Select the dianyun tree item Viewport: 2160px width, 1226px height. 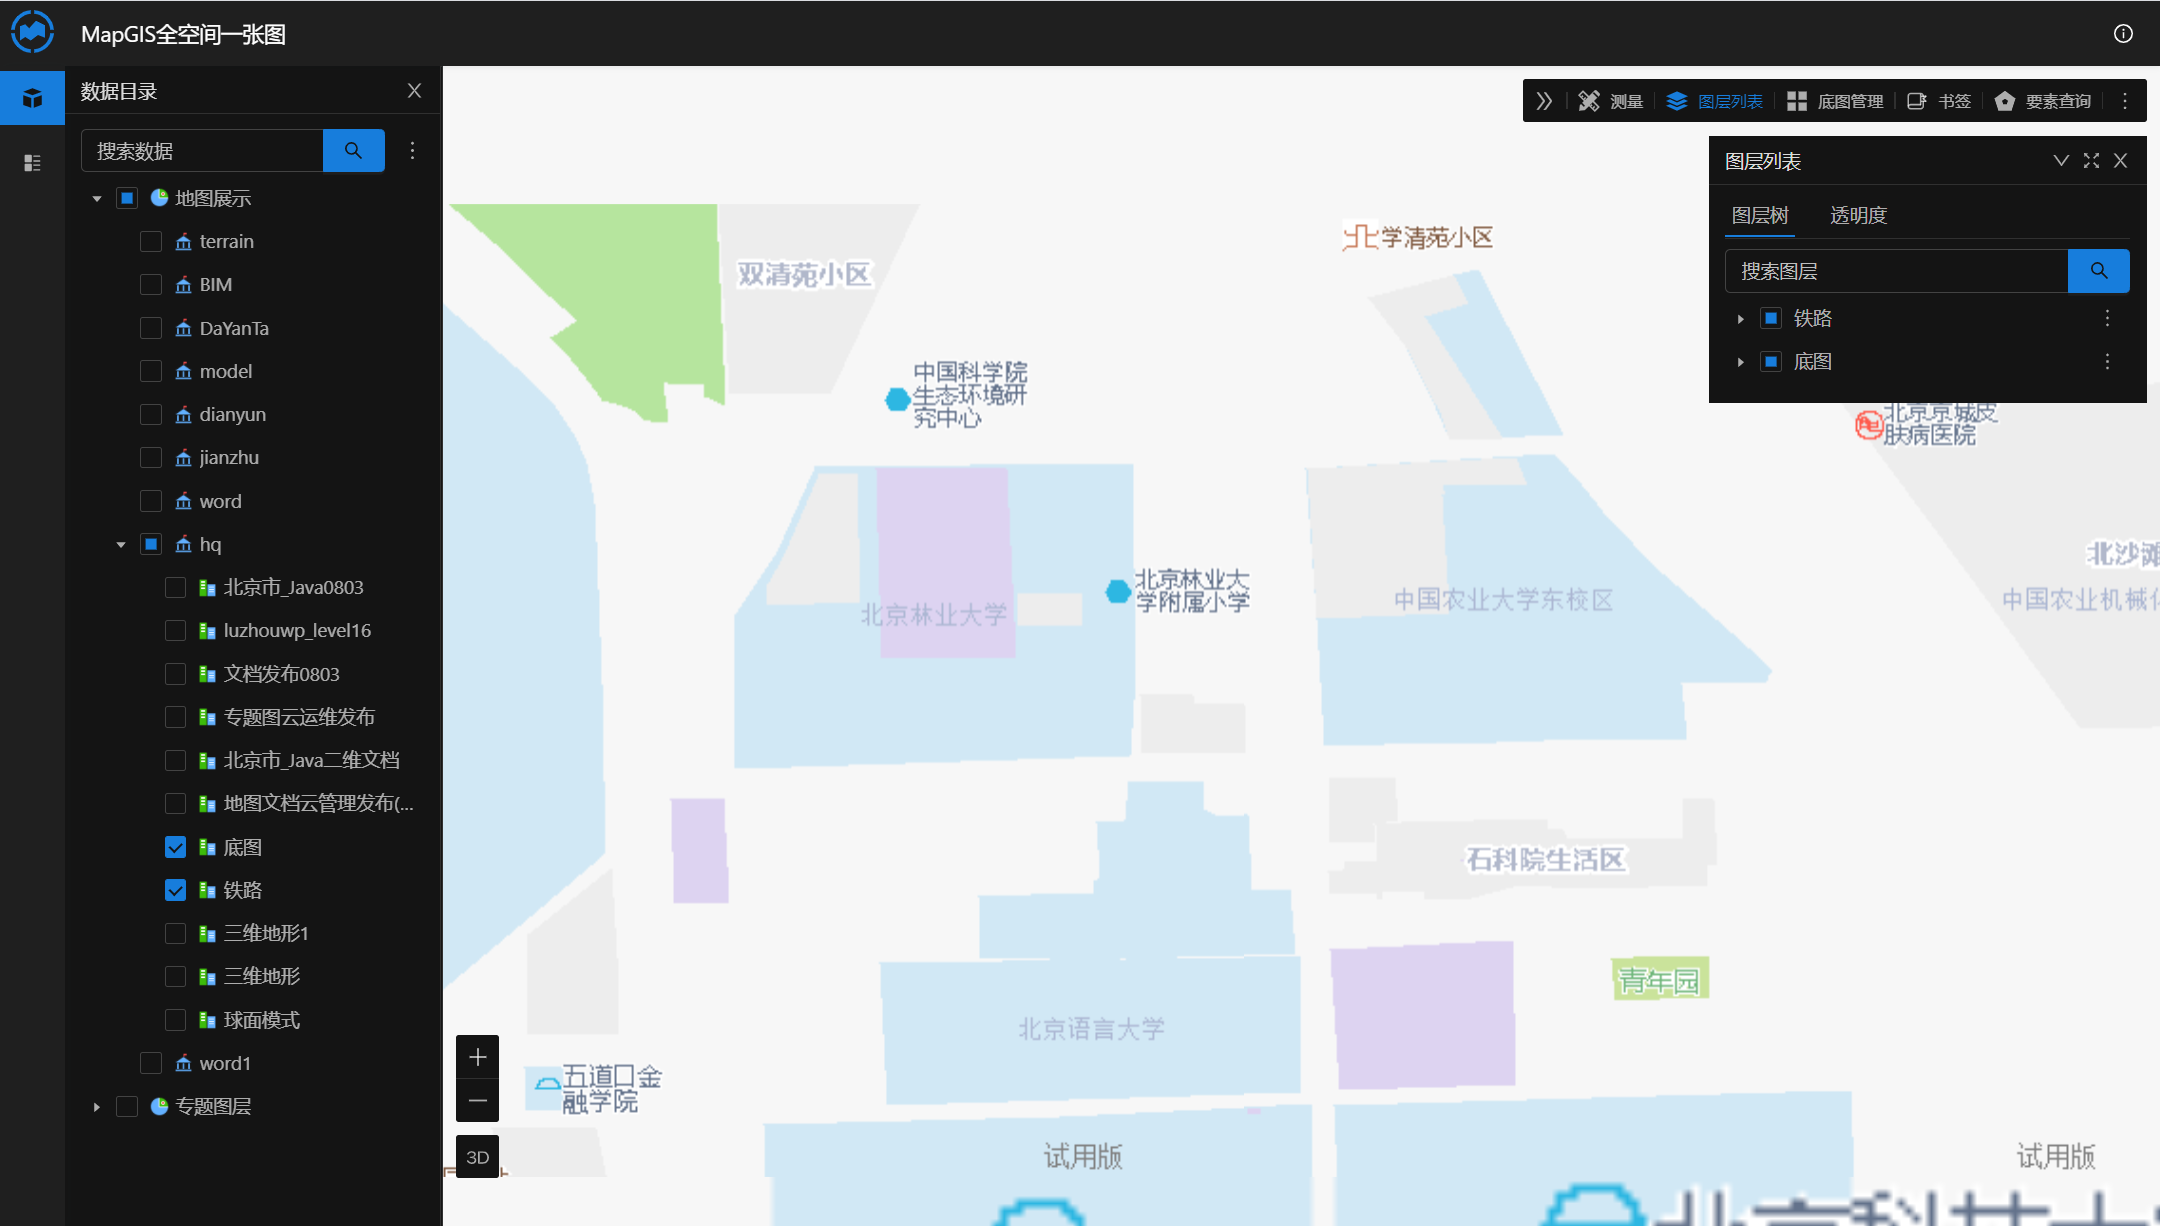232,414
